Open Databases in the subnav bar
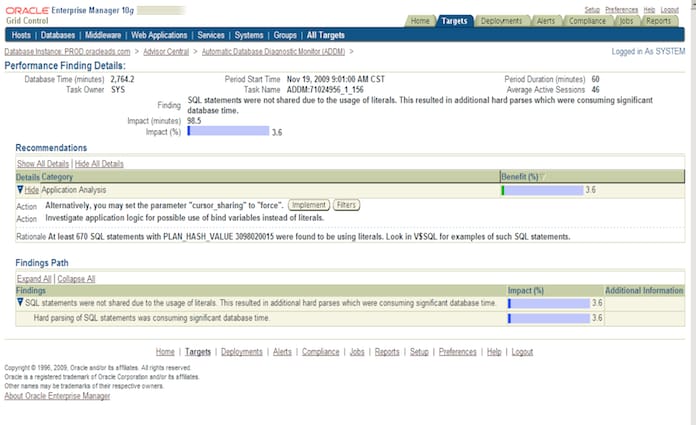The width and height of the screenshot is (696, 425). [x=58, y=35]
